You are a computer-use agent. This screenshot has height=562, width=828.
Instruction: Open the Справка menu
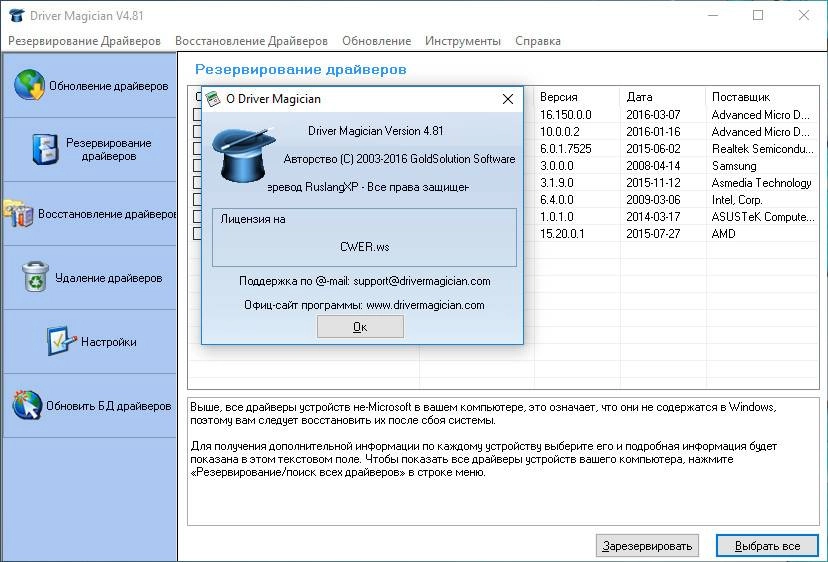[538, 41]
